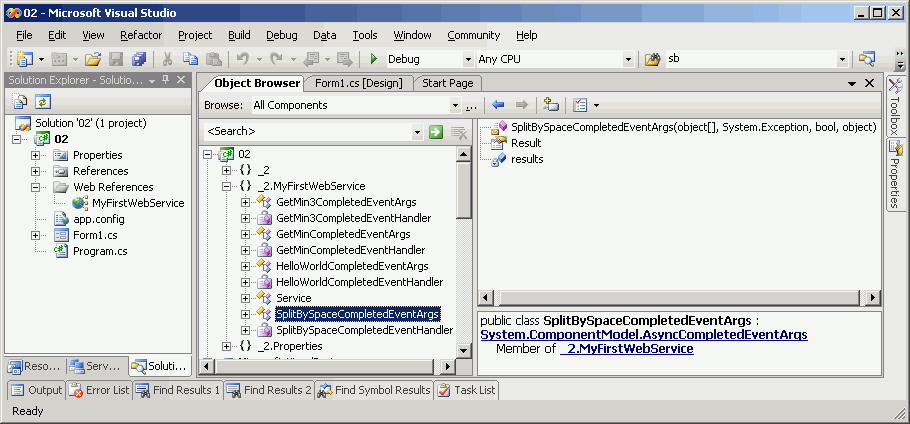Select HelloWorldCompletedEventHandler delegate

(x=359, y=282)
